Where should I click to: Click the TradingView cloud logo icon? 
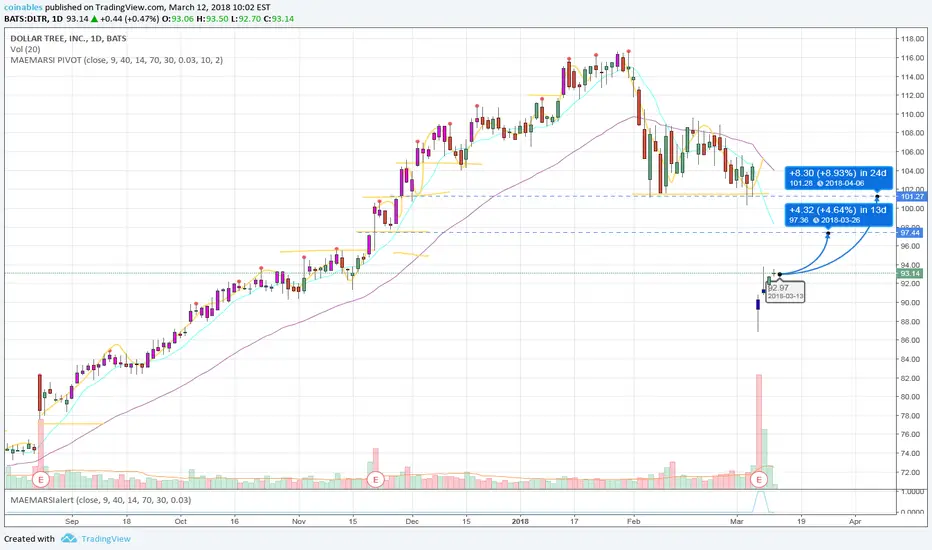(x=69, y=539)
